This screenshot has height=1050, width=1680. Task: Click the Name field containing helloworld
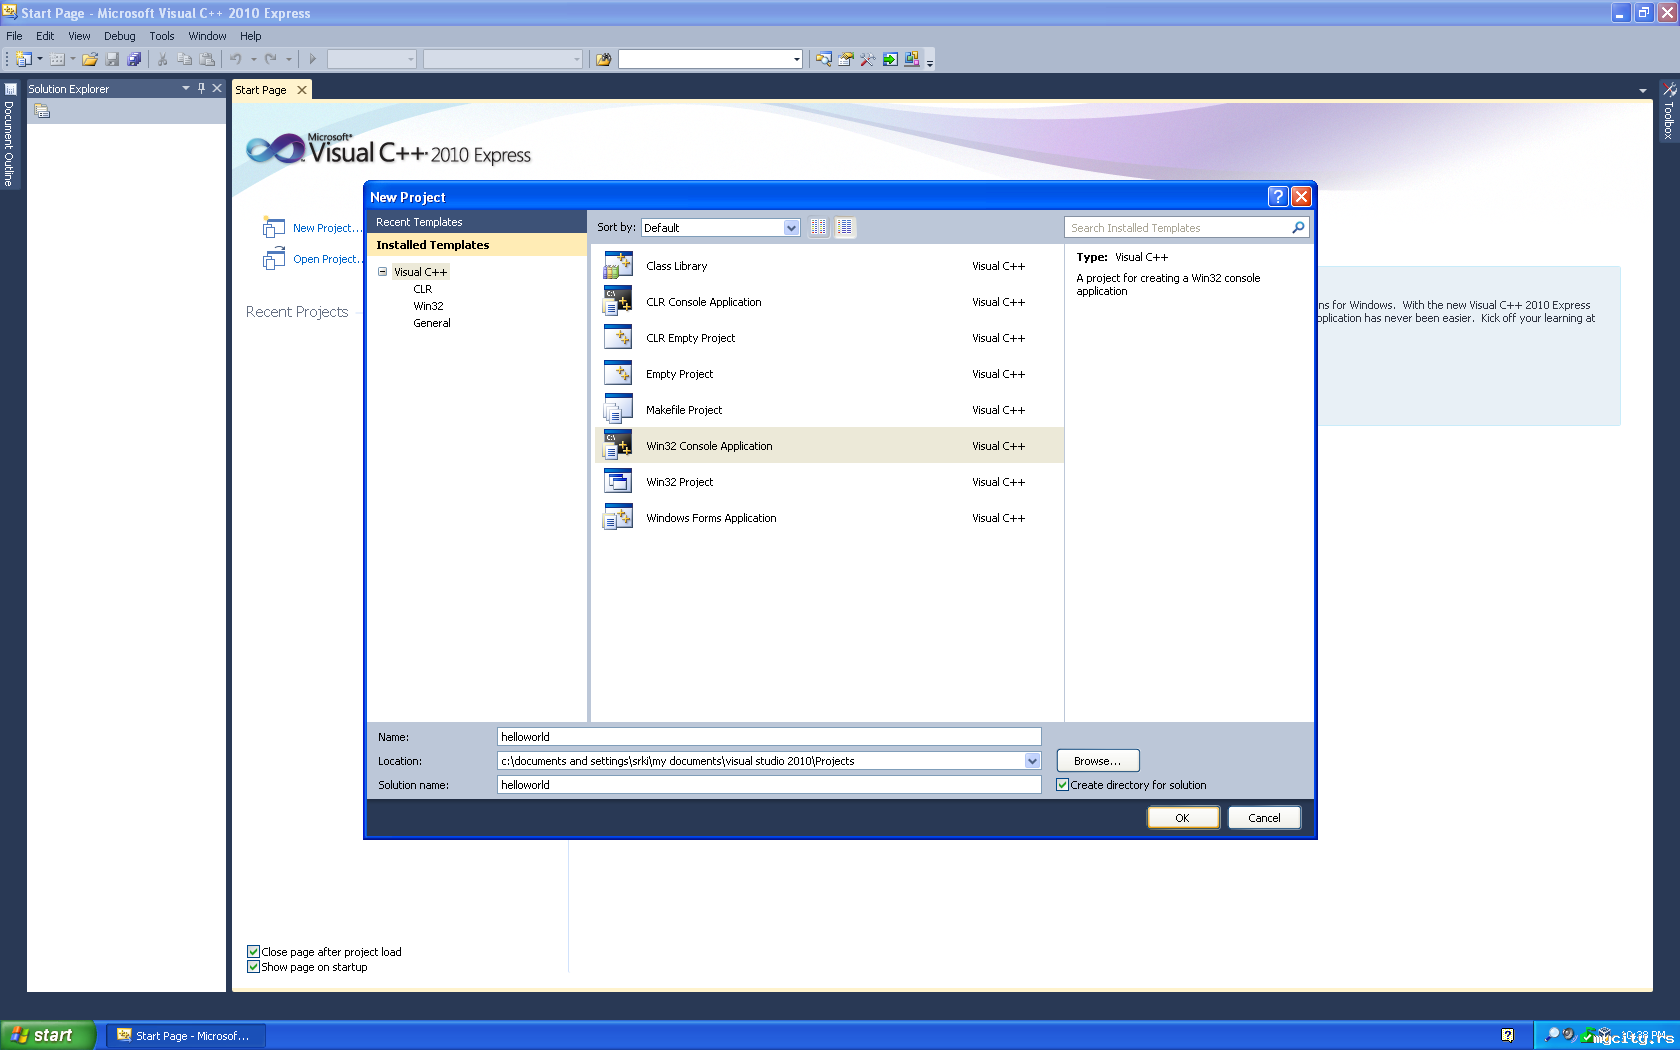point(769,737)
